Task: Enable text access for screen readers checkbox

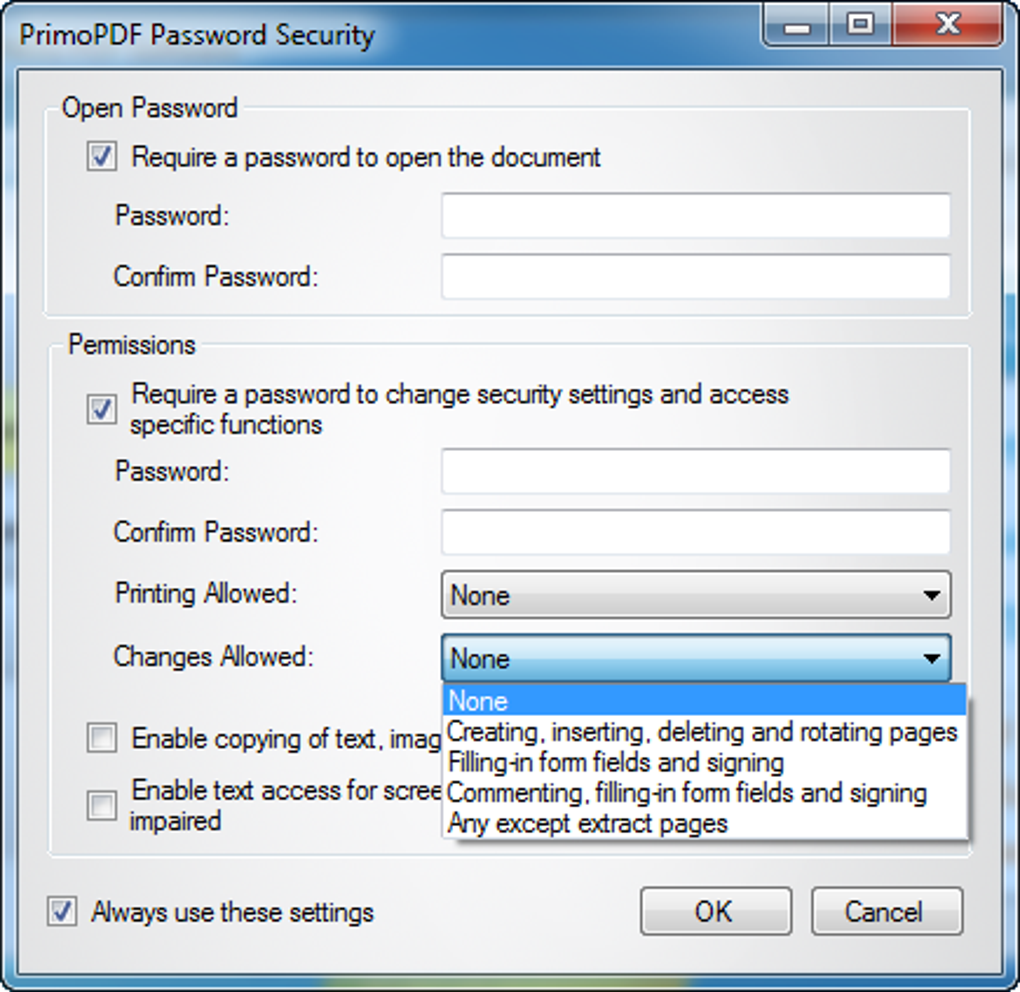Action: point(101,805)
